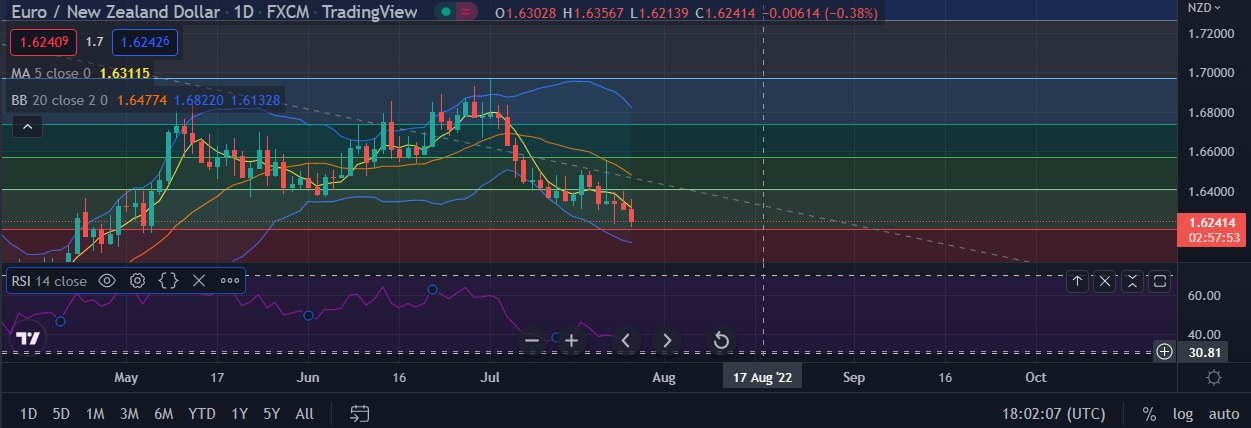Select 6M time range
The height and width of the screenshot is (428, 1251).
click(164, 413)
